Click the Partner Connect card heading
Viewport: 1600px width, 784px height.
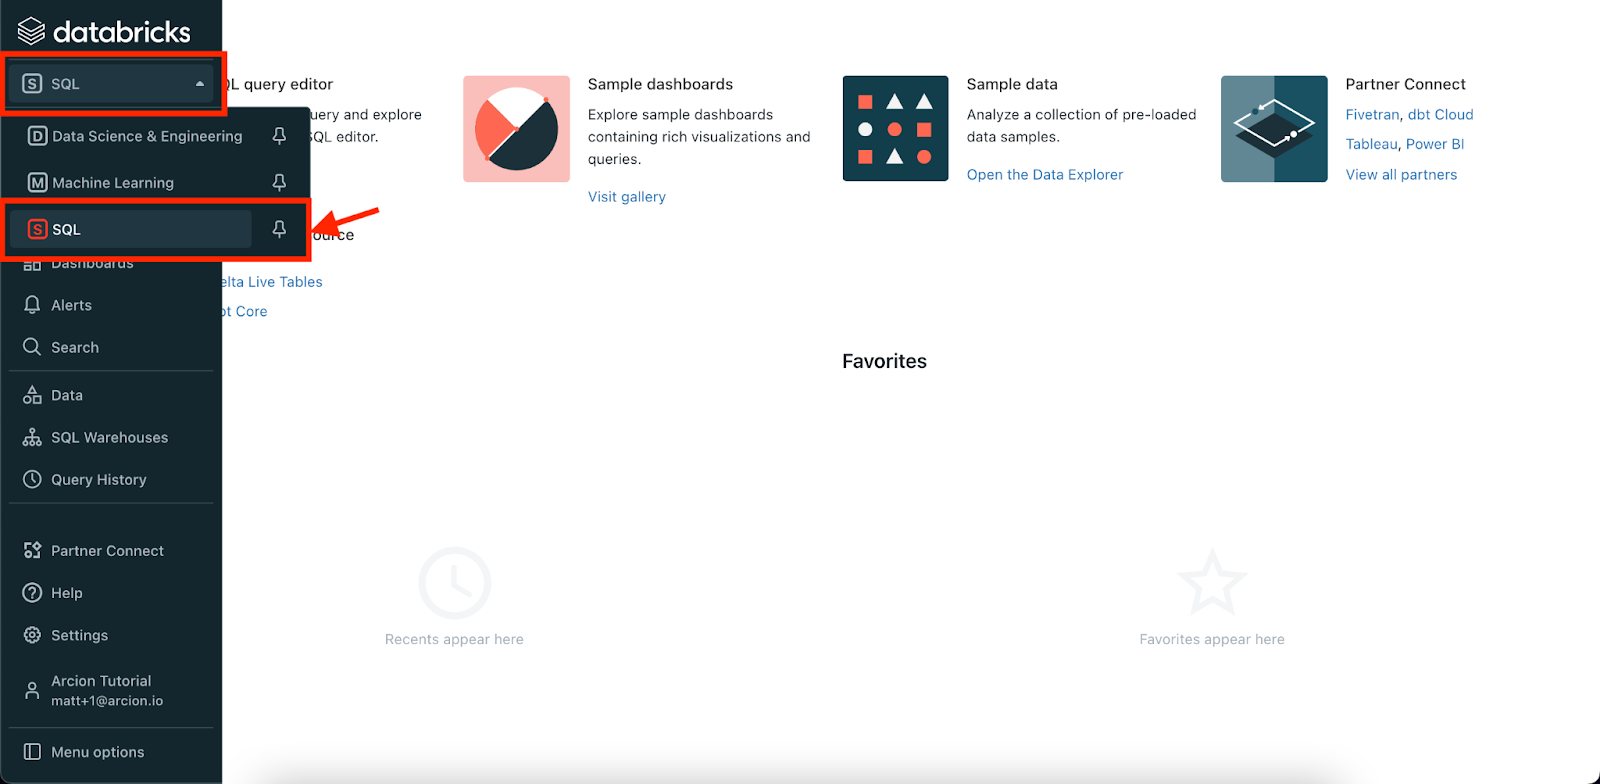coord(1405,84)
